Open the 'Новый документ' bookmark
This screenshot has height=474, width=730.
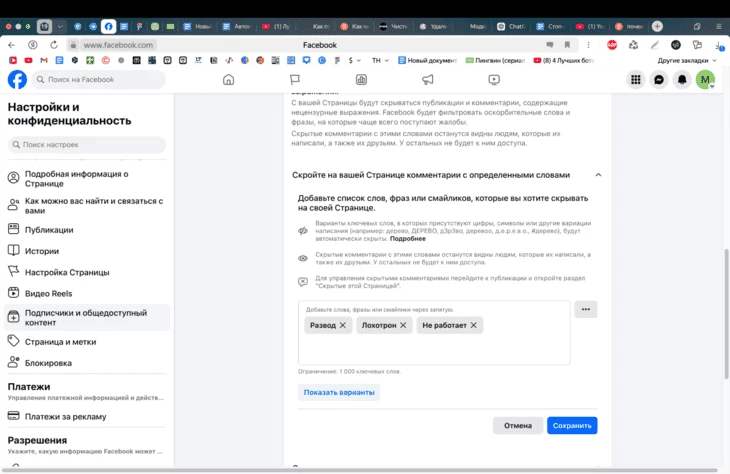coord(427,61)
